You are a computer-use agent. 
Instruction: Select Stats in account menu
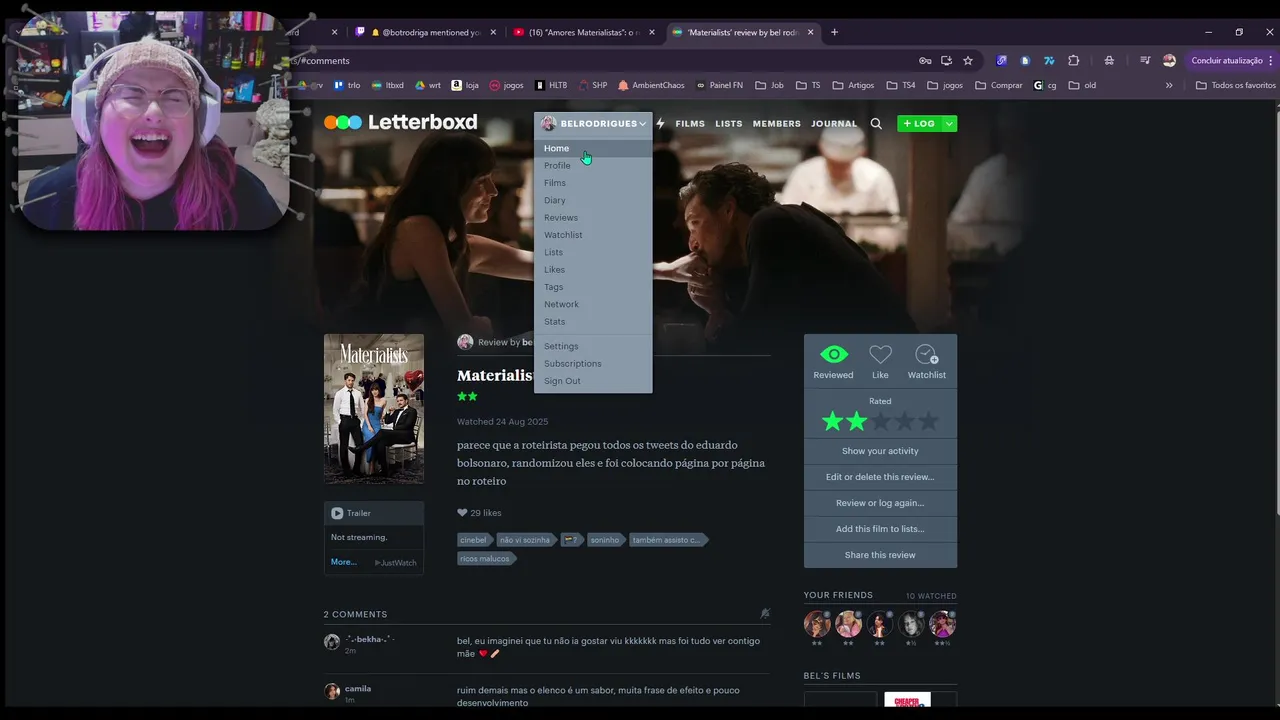(x=593, y=322)
